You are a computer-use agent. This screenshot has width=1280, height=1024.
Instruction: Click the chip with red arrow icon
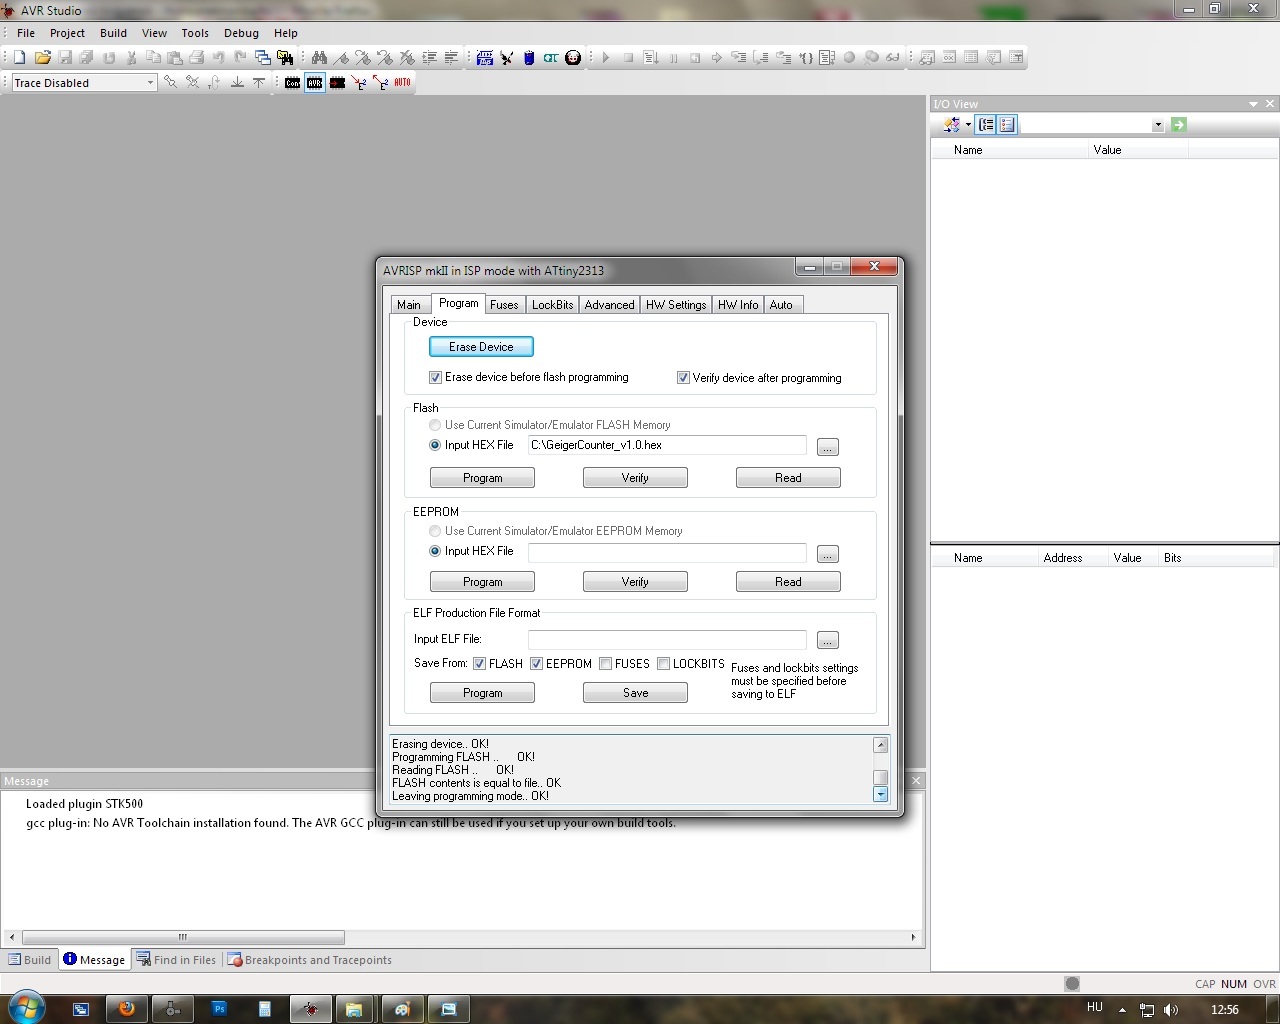[337, 83]
